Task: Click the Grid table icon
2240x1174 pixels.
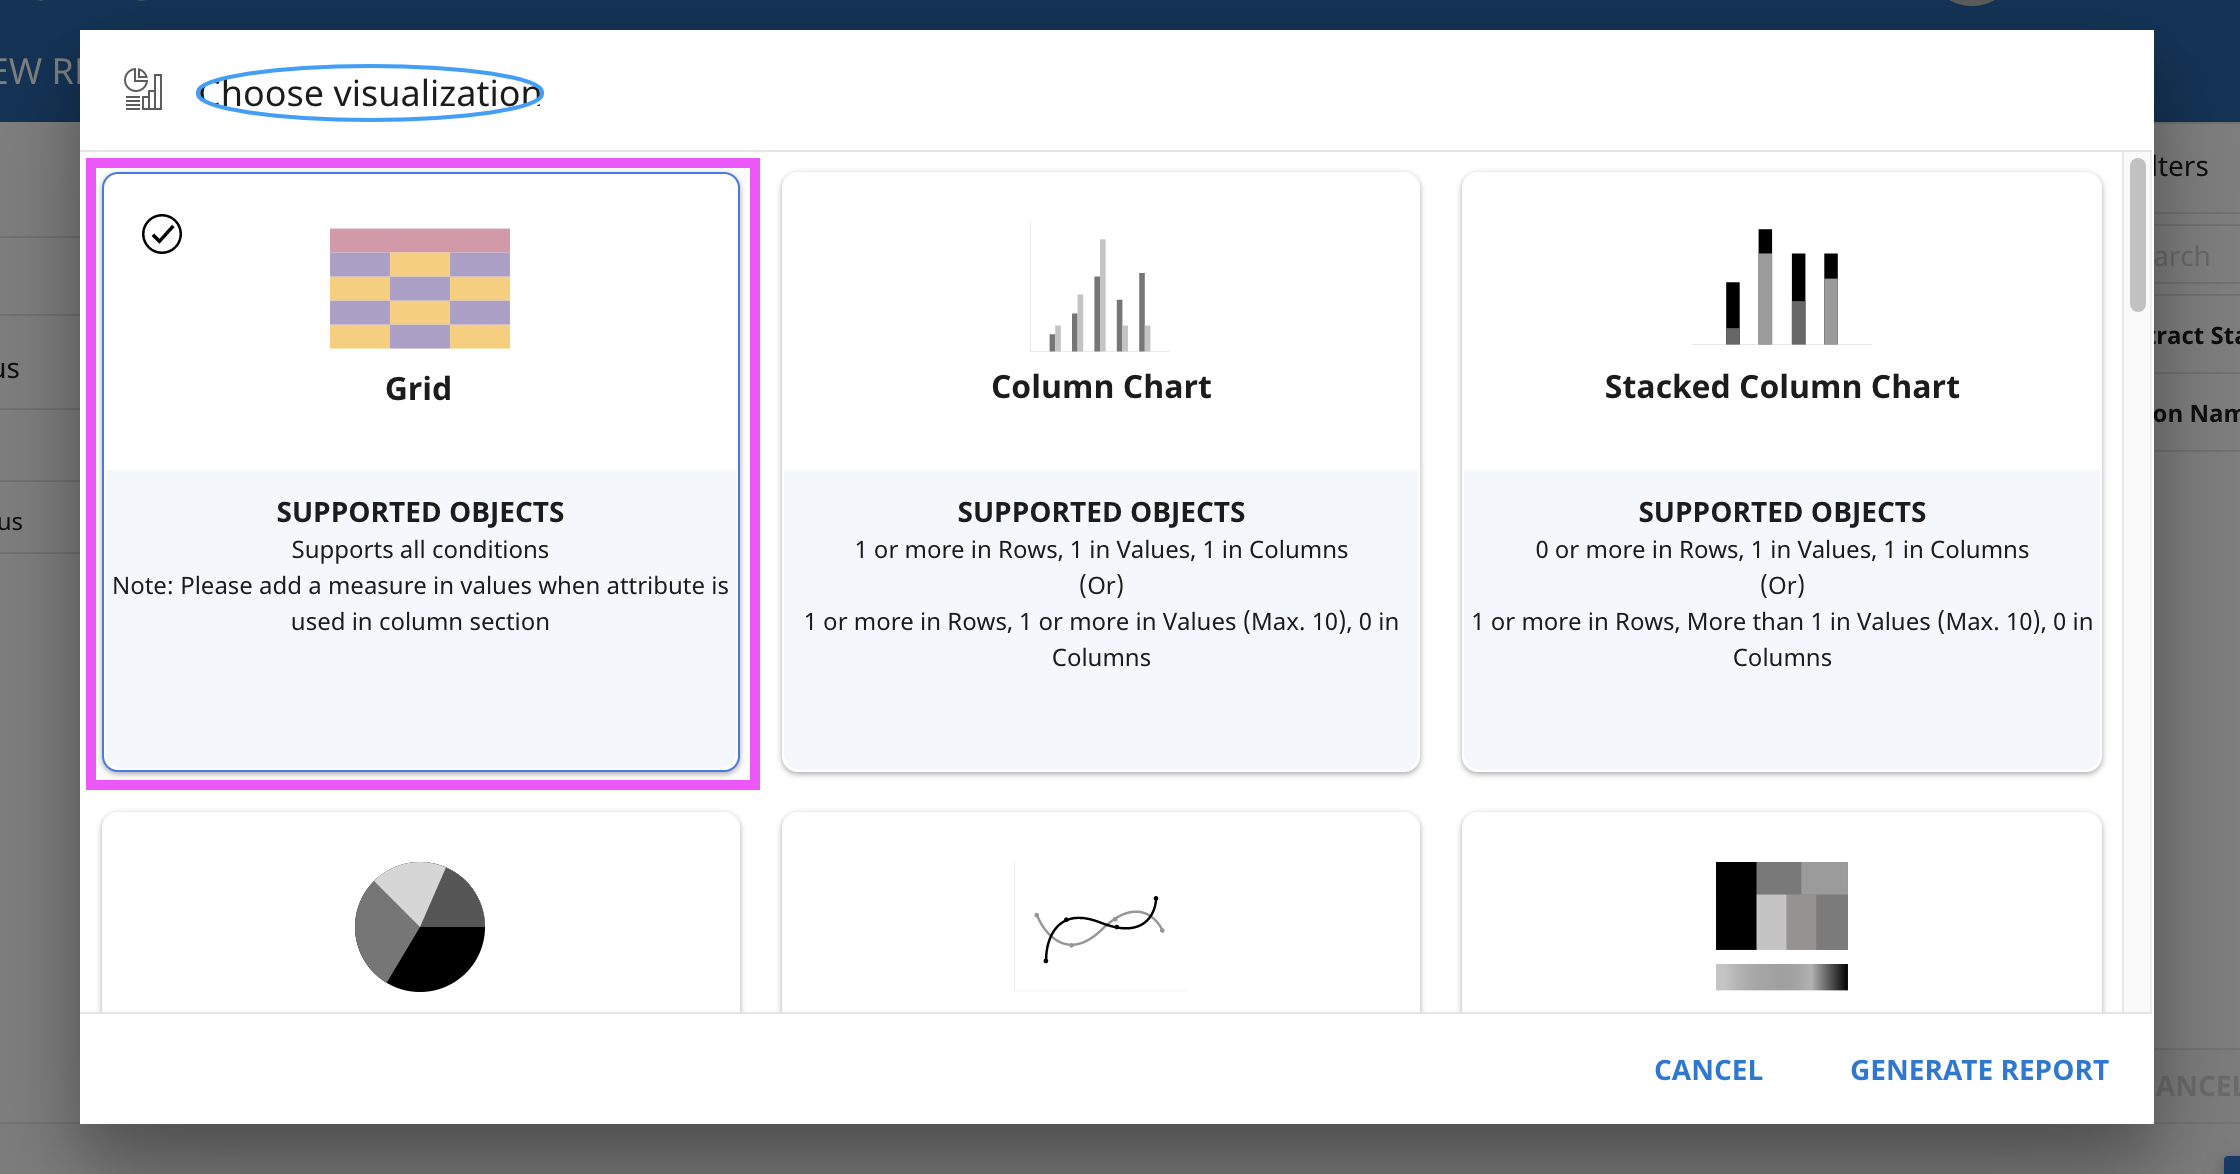Action: pos(420,288)
